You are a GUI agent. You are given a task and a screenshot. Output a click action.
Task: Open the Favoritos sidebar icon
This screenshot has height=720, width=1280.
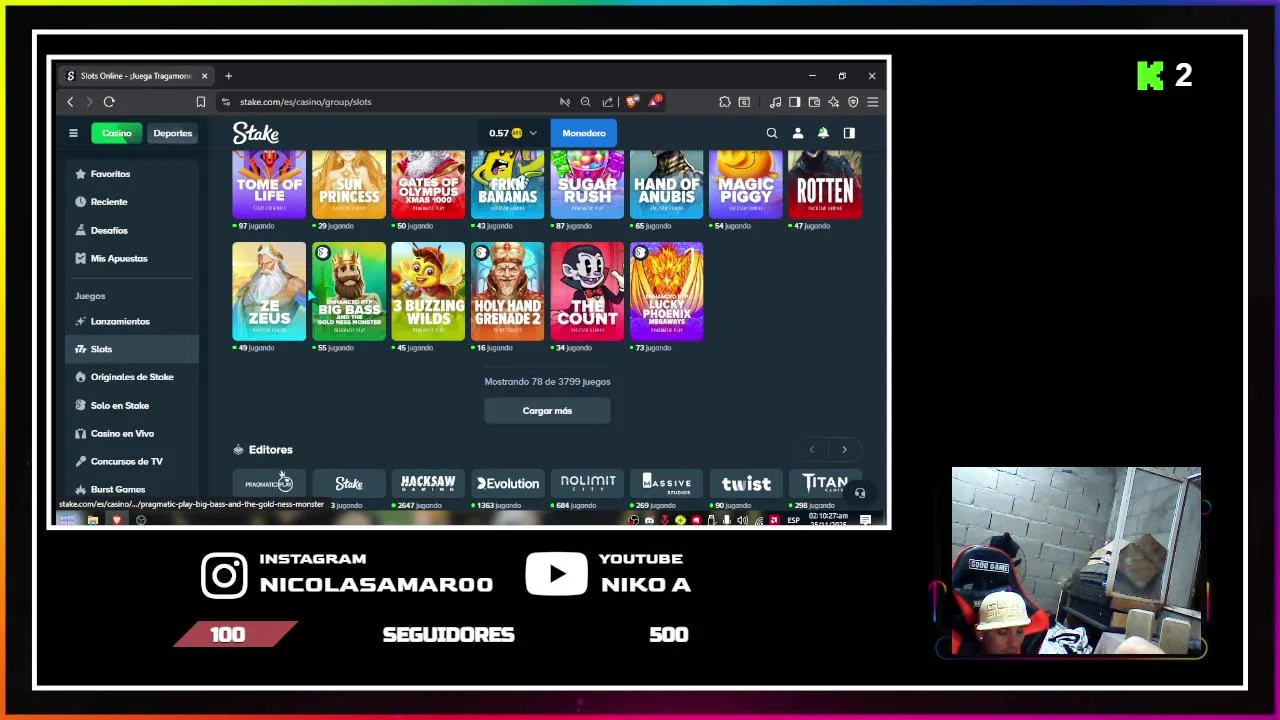click(x=80, y=174)
